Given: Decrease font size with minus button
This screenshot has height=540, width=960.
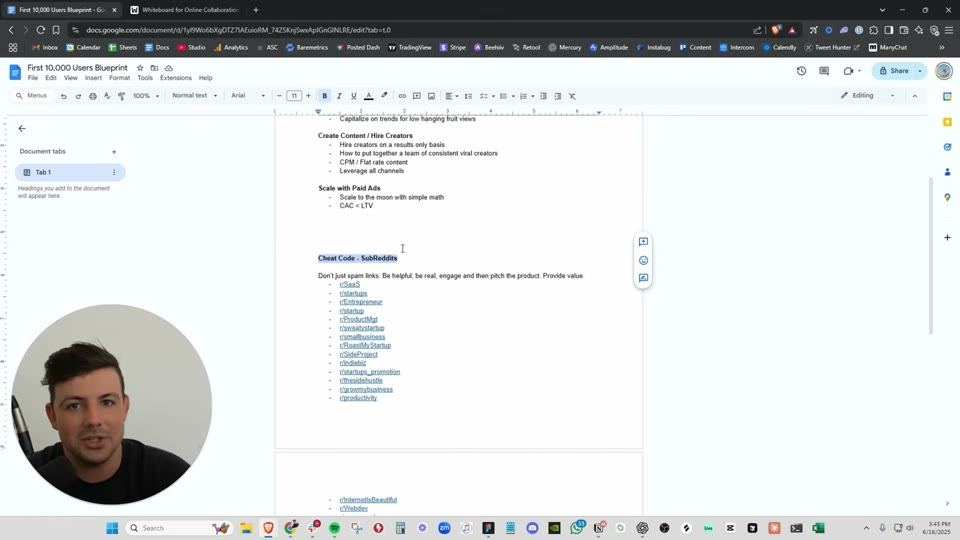Looking at the screenshot, I should point(279,96).
